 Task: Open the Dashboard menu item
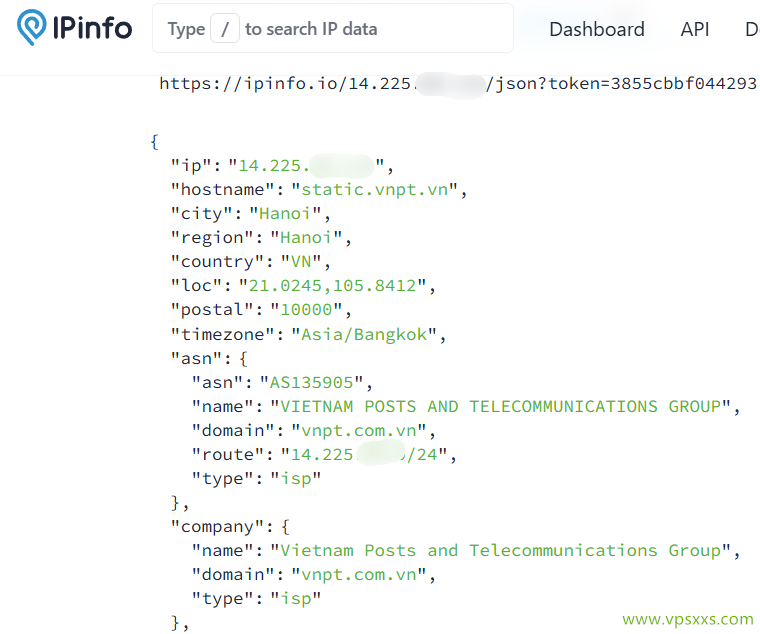[596, 29]
